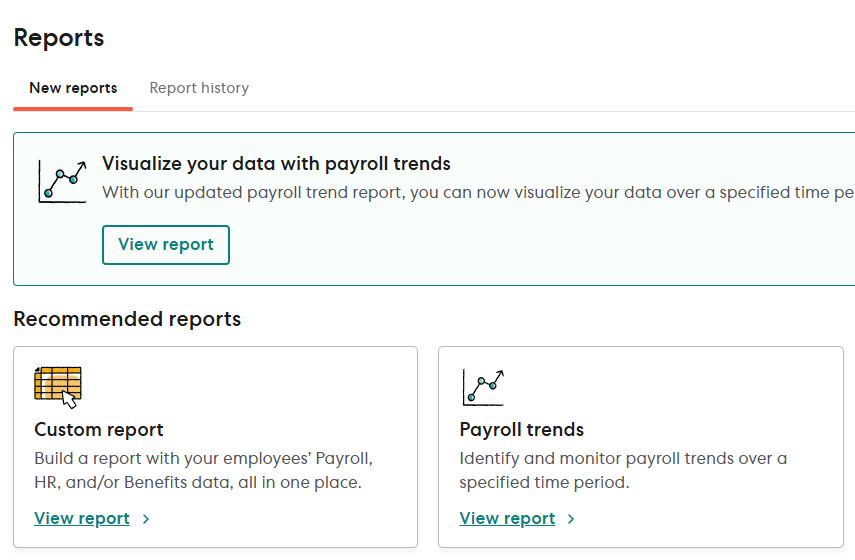Click the Payroll trends card chart icon
Screen dimensions: 855x560
[x=483, y=386]
